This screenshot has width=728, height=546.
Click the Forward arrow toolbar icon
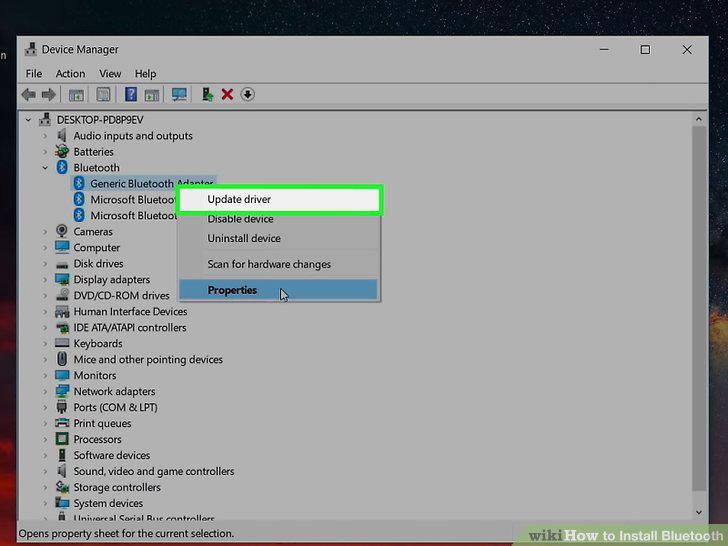tap(49, 95)
